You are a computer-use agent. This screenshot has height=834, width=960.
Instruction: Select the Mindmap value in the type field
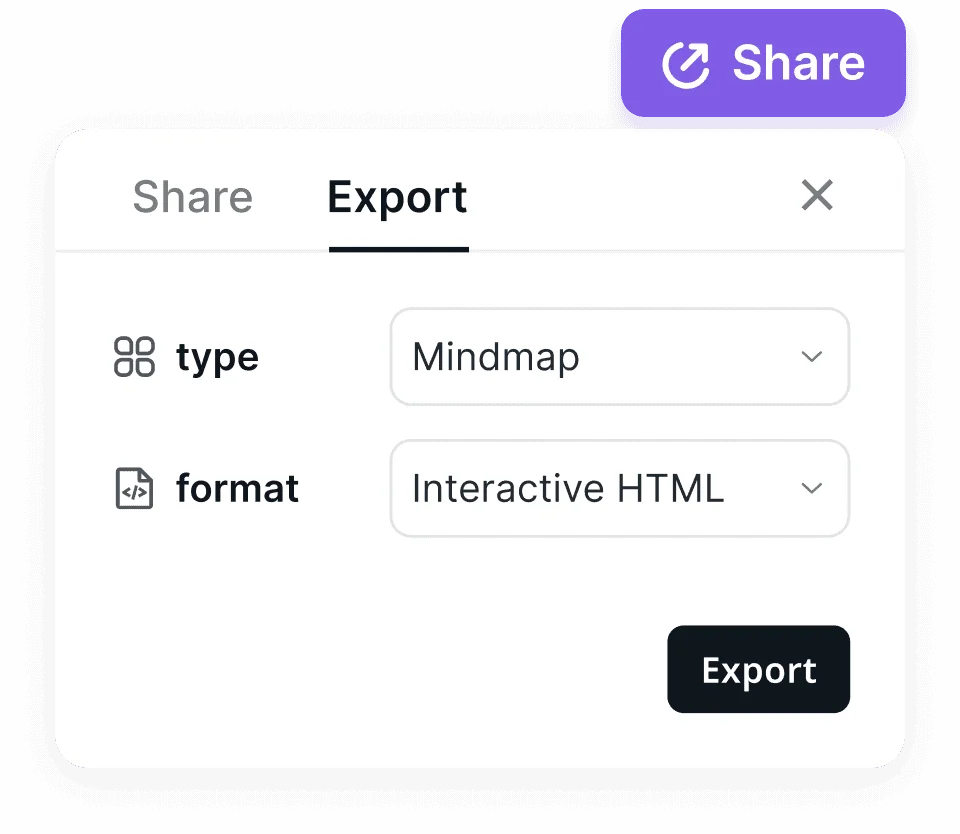click(x=495, y=357)
